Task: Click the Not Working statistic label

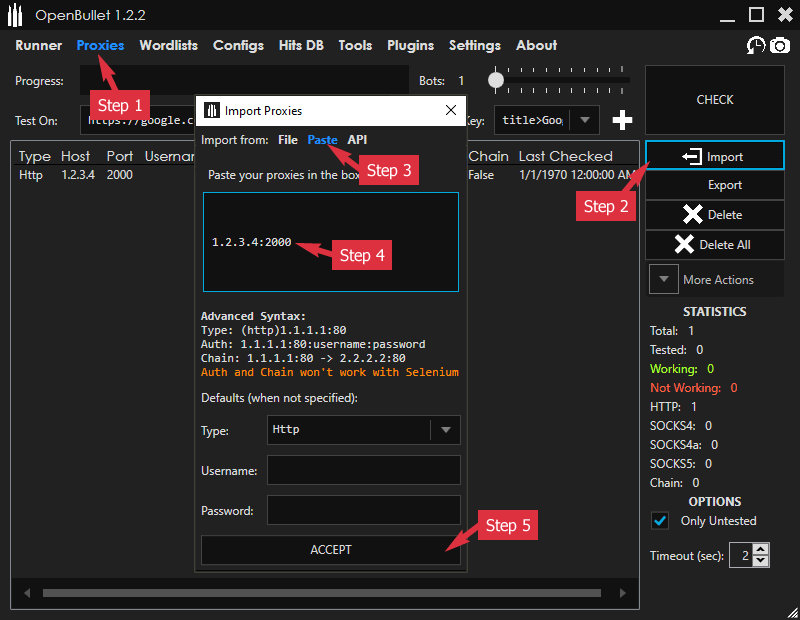Action: coord(685,388)
